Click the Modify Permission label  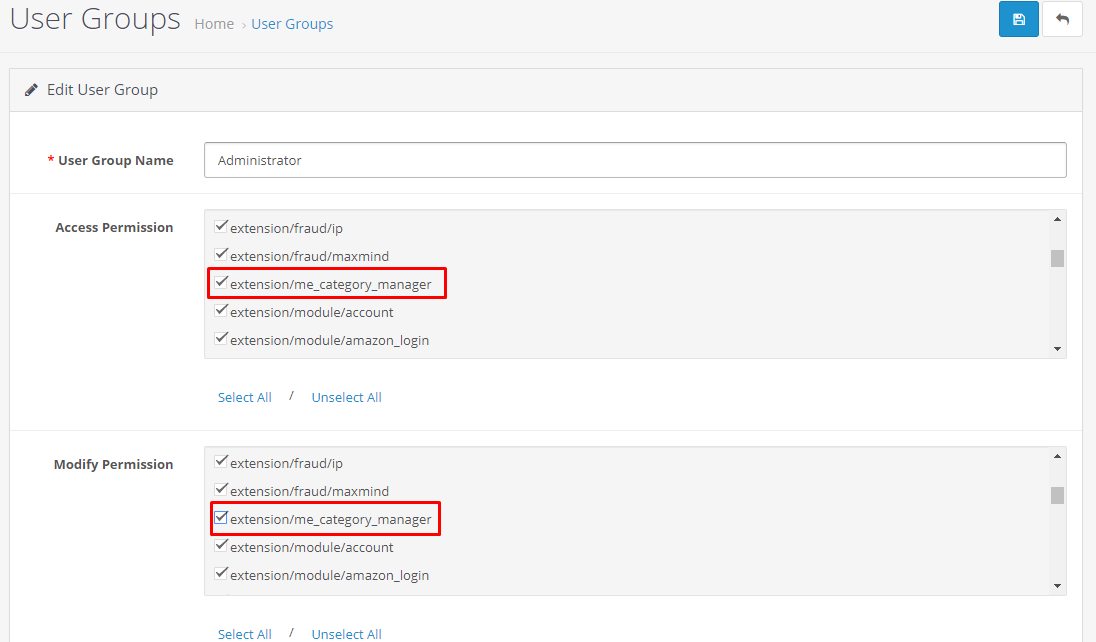point(113,464)
